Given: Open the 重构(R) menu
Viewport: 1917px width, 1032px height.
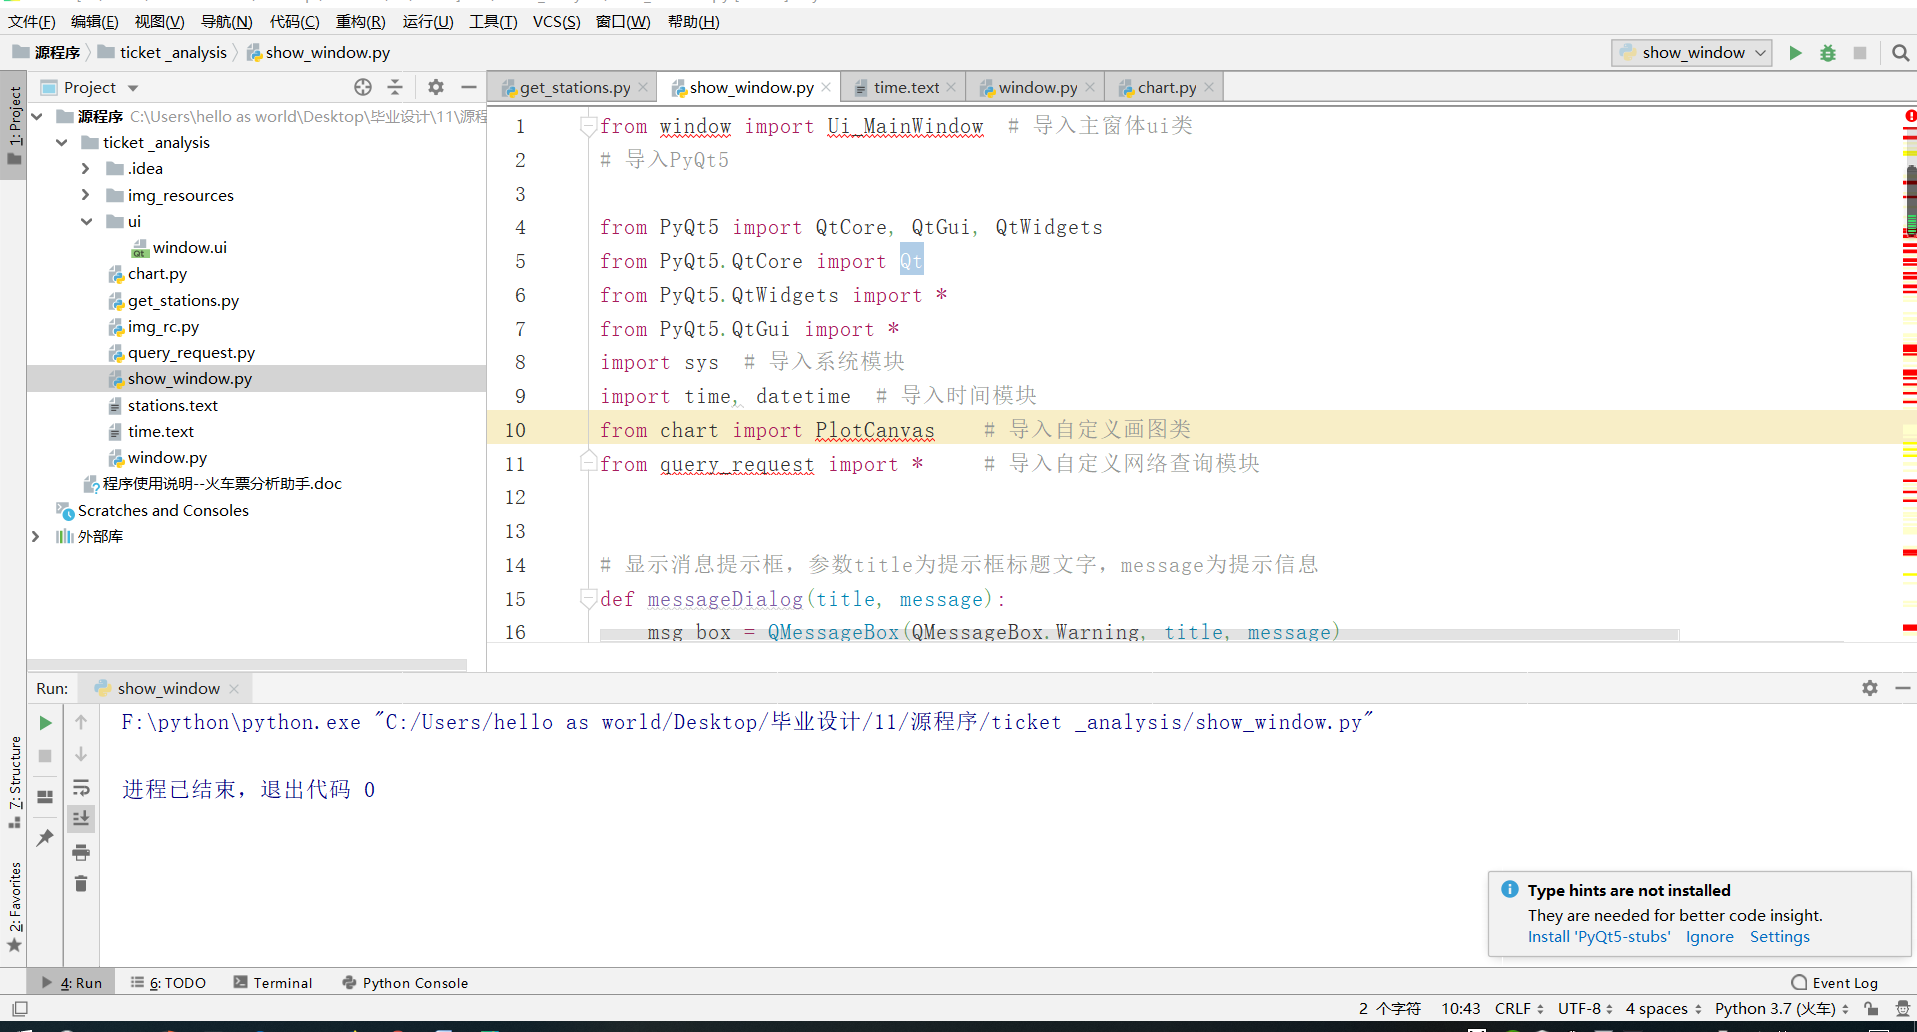Looking at the screenshot, I should [360, 22].
